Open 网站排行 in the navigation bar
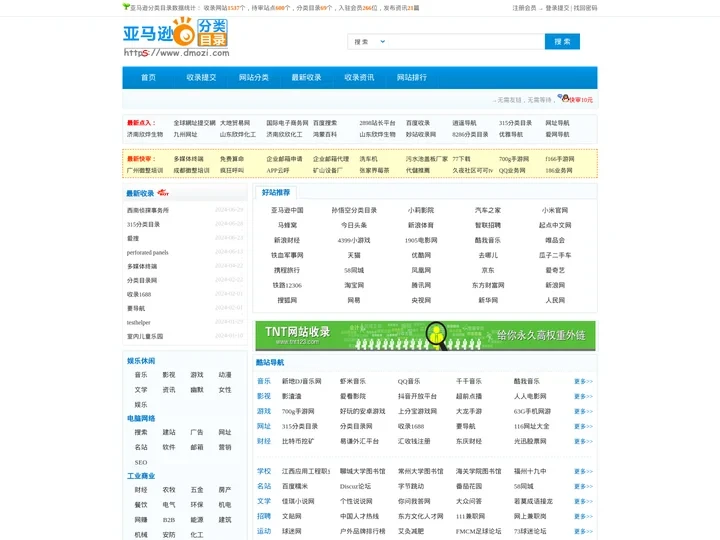Screen dimensions: 720x540 coord(412,78)
